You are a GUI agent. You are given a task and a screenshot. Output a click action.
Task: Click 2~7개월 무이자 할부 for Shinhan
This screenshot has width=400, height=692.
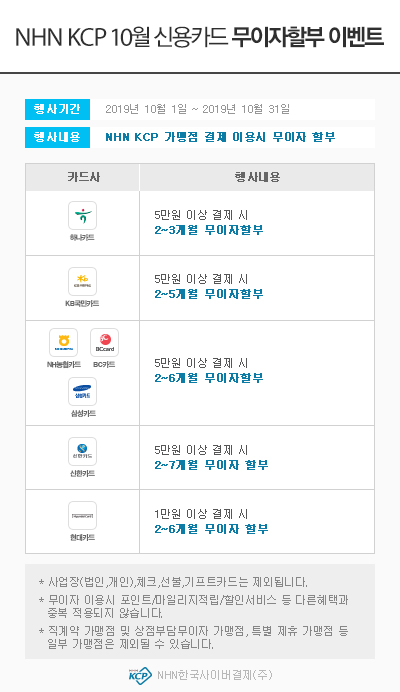coord(211,465)
